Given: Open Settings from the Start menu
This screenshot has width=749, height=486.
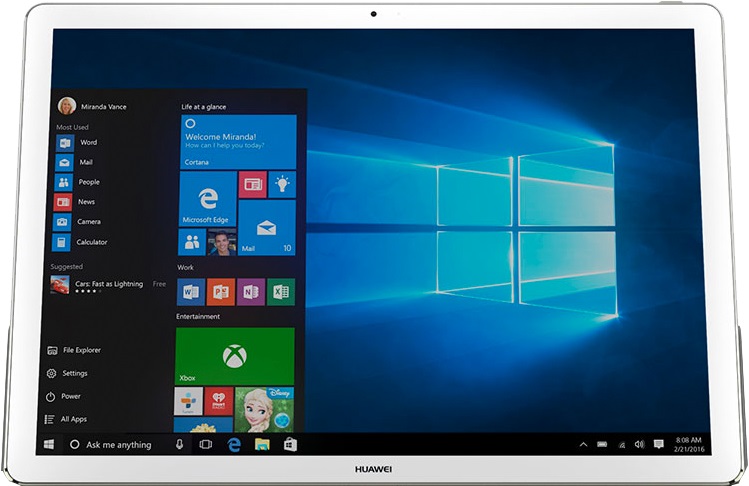Looking at the screenshot, I should tap(74, 373).
